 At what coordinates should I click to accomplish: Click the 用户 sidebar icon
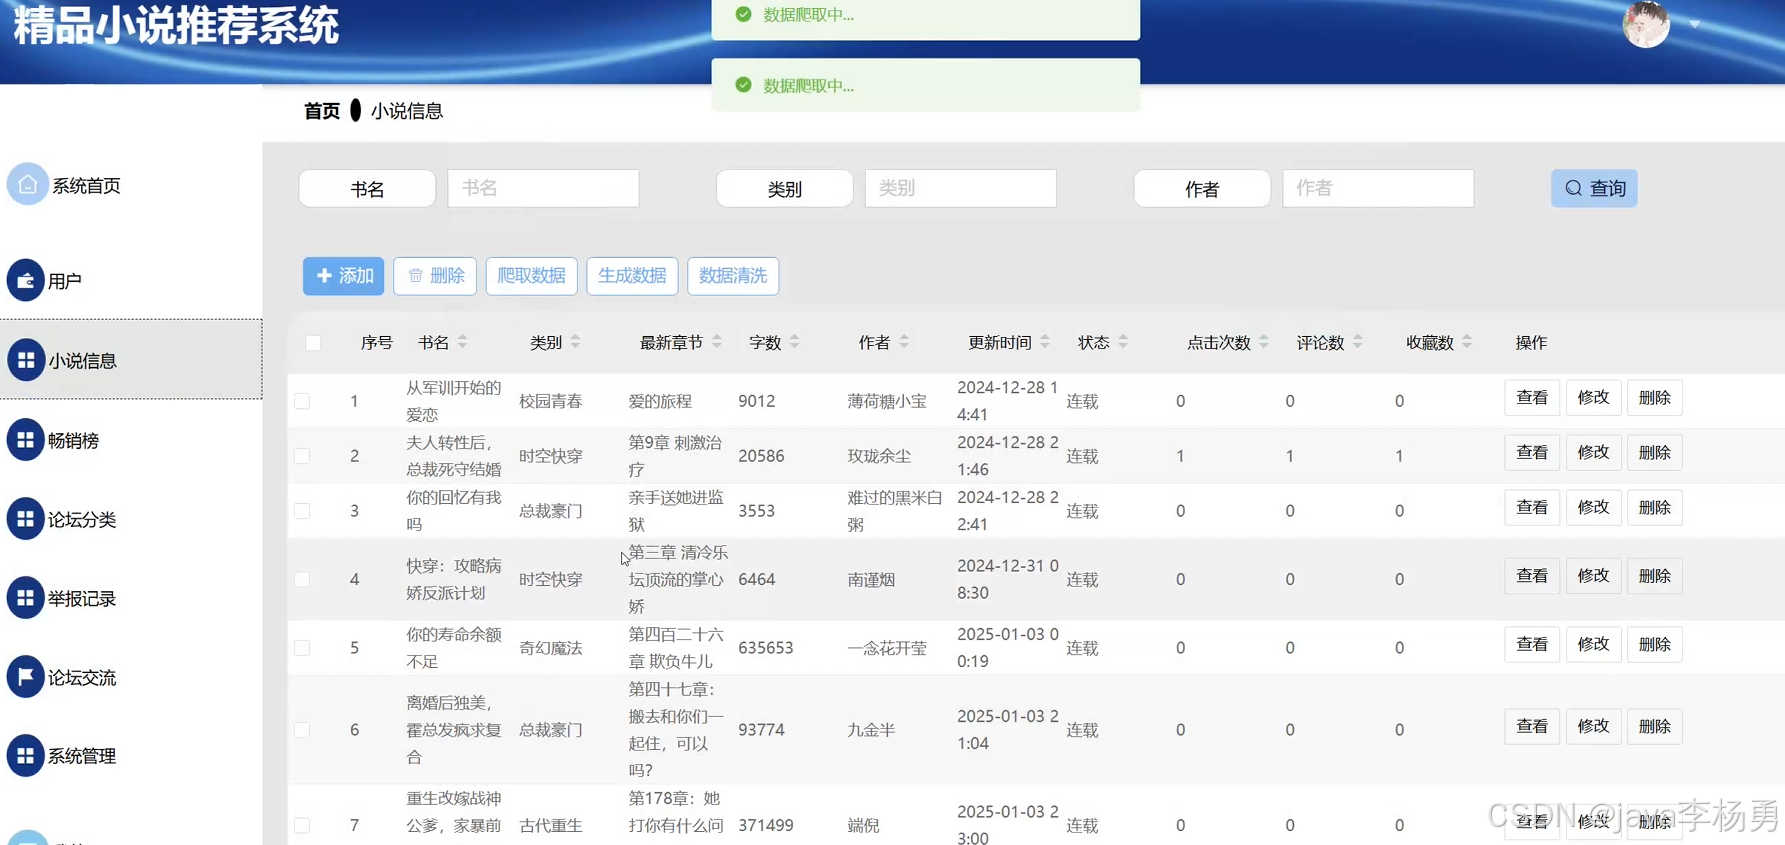pos(25,280)
